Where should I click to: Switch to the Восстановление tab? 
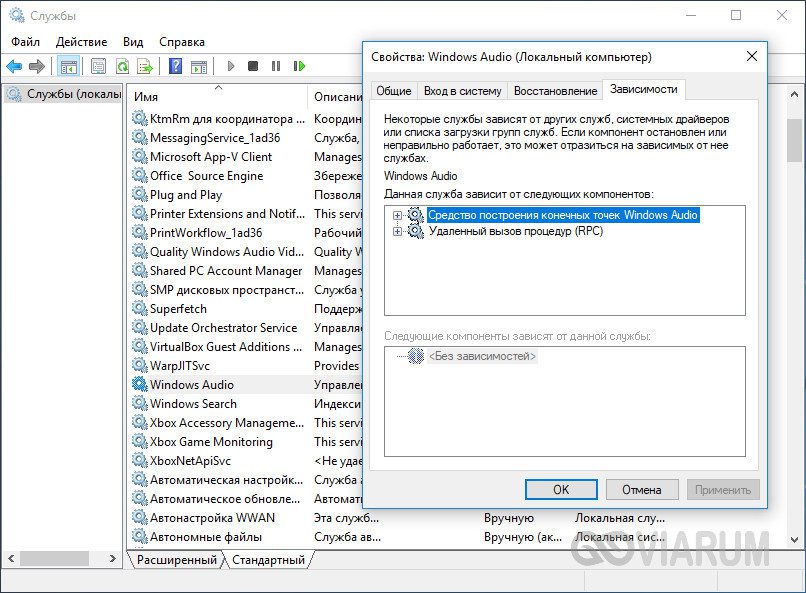click(556, 91)
